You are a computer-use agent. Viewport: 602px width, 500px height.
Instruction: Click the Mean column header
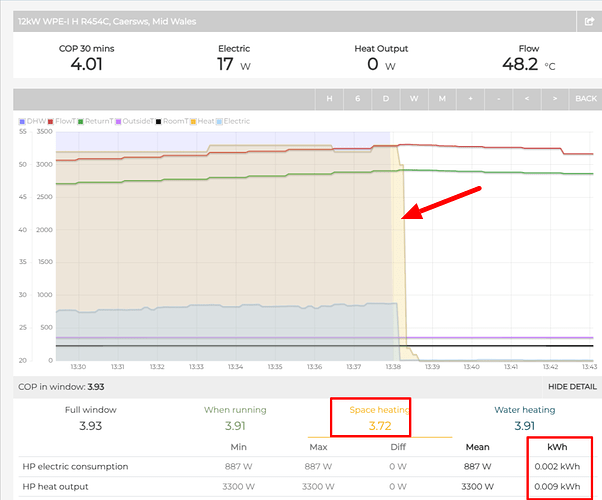pyautogui.click(x=478, y=447)
